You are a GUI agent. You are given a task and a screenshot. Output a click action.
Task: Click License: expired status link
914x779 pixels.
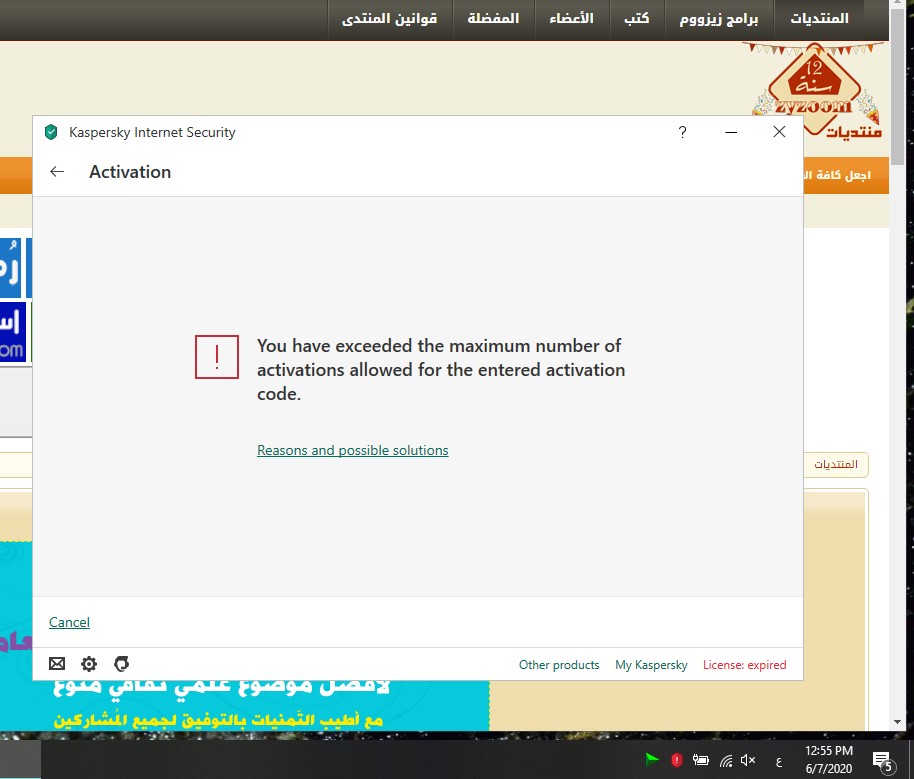click(744, 665)
